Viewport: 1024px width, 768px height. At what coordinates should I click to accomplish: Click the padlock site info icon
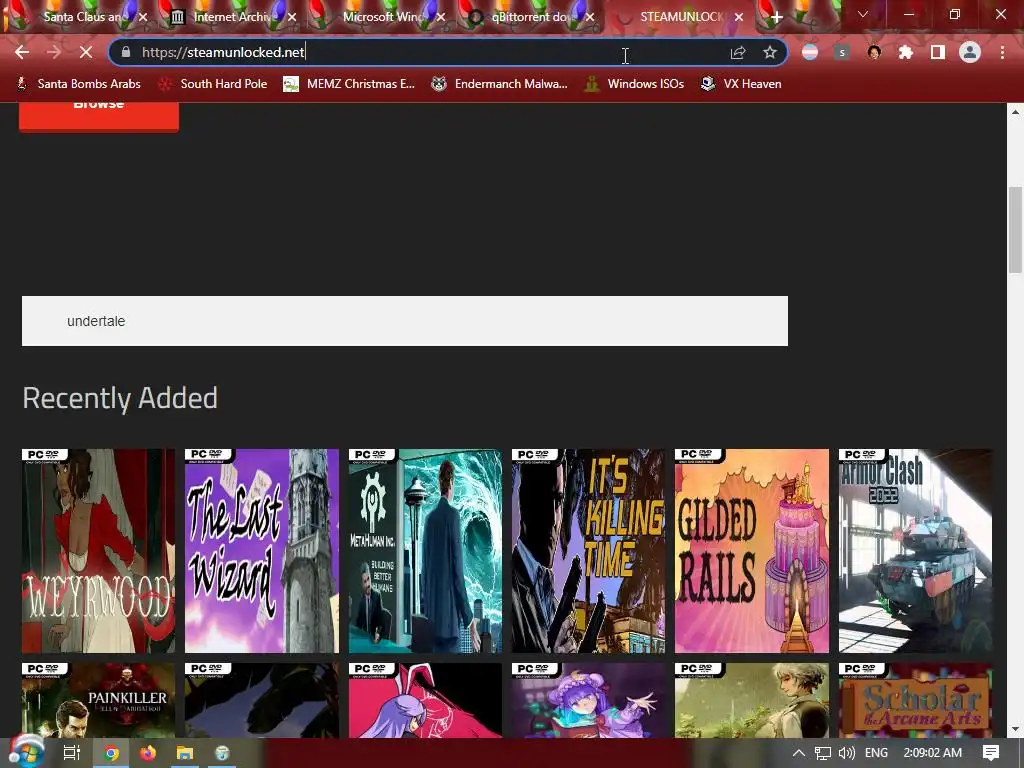click(x=126, y=52)
